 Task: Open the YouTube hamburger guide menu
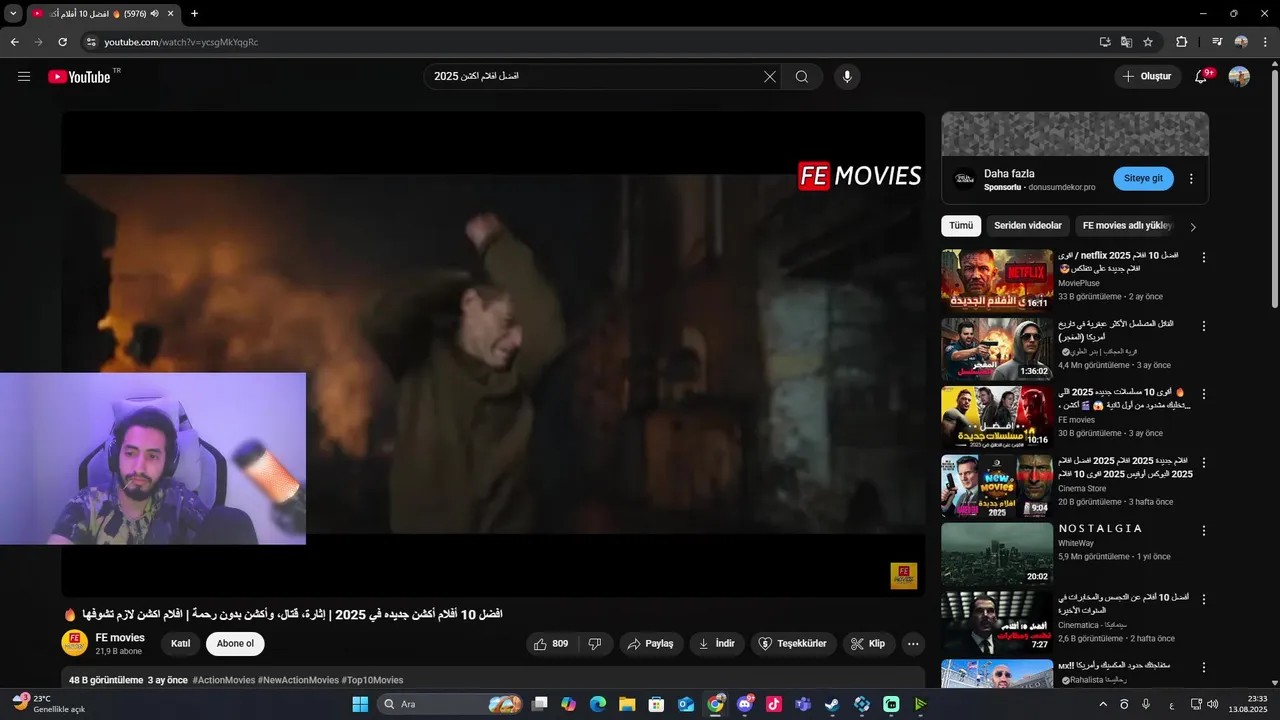pyautogui.click(x=24, y=77)
